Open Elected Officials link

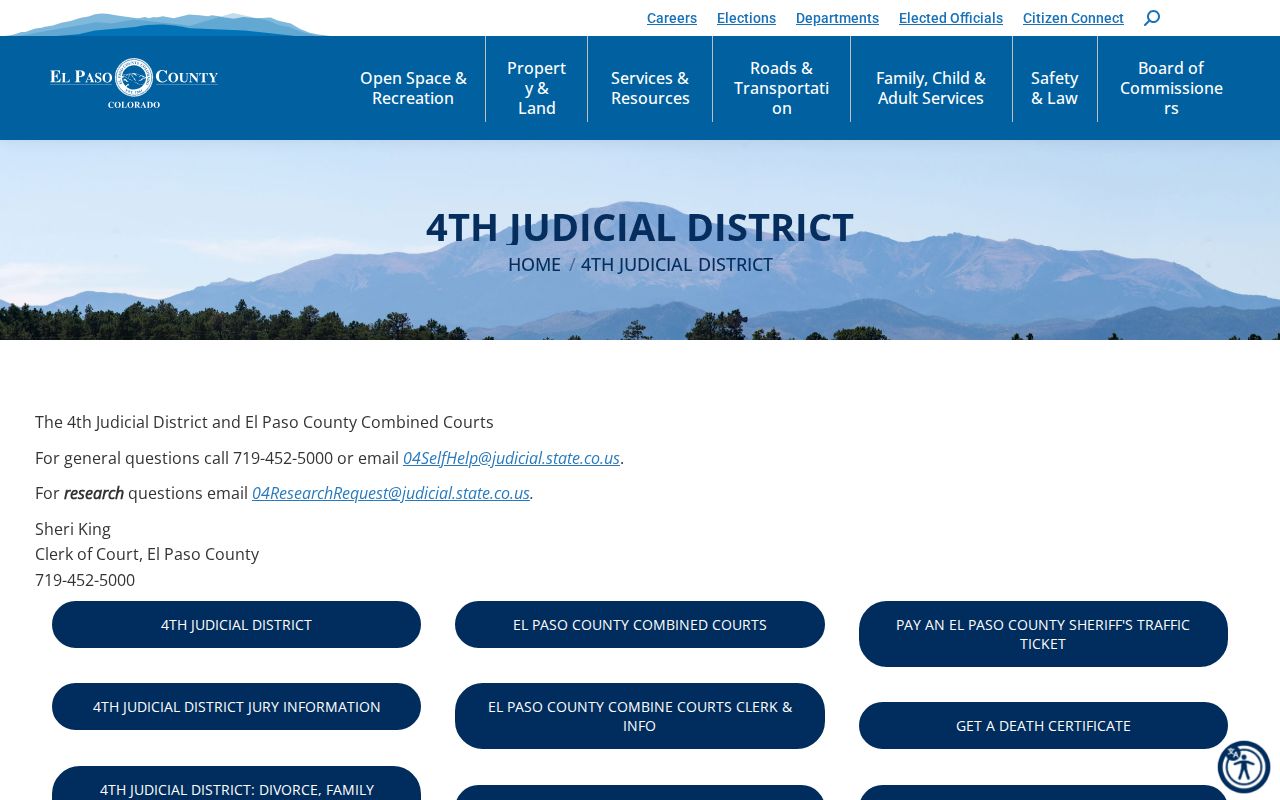click(x=951, y=18)
